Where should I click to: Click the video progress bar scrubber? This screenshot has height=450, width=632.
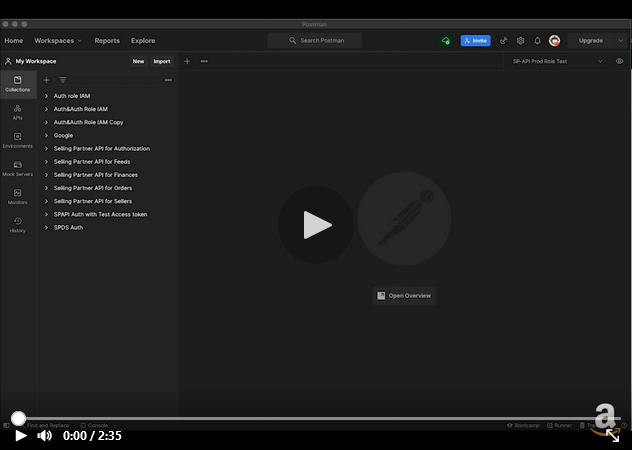pos(18,418)
